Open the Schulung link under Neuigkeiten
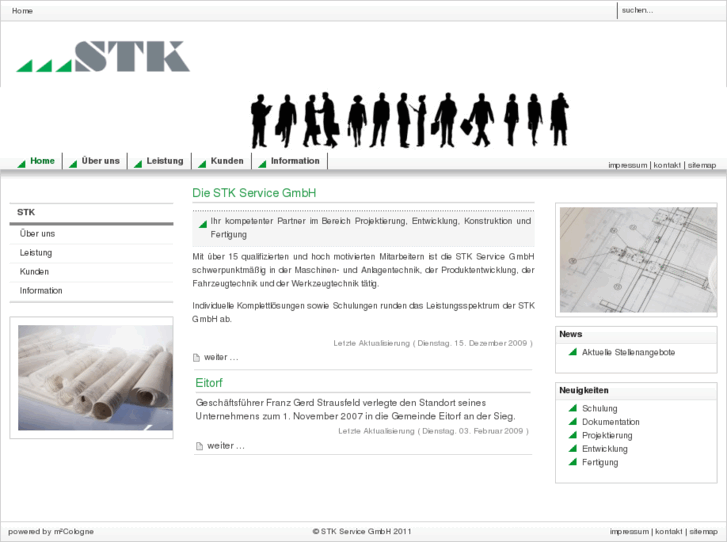 (x=599, y=409)
